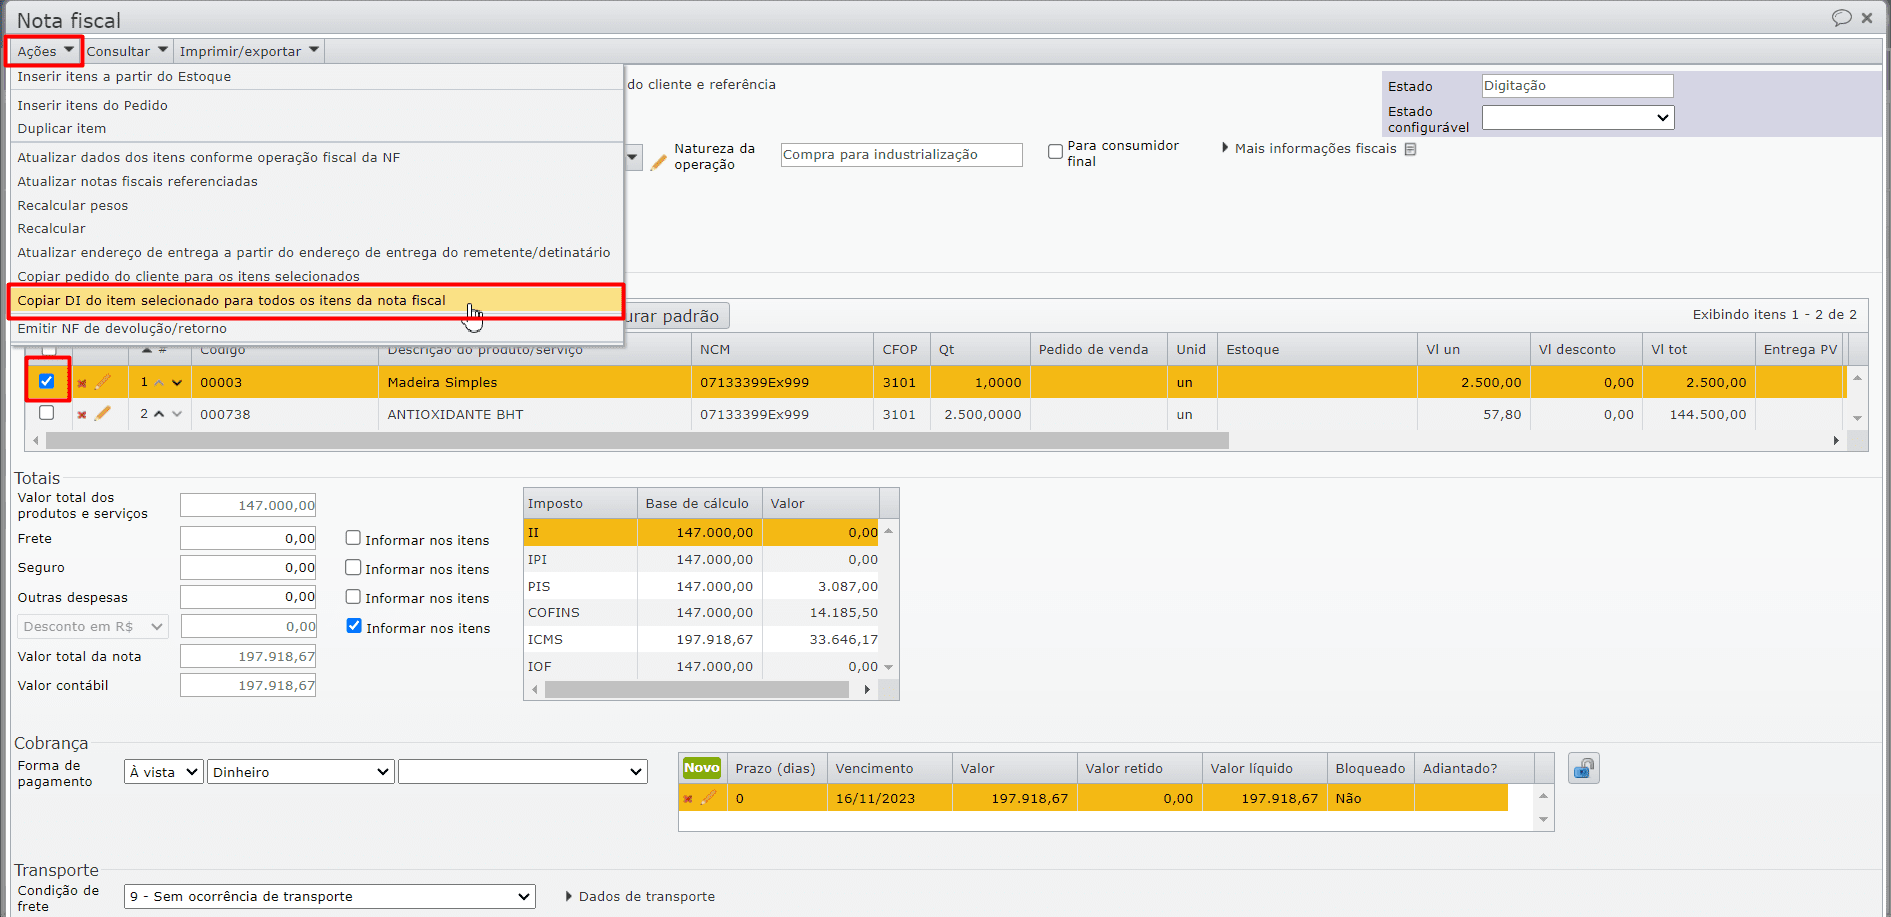Open the Desconto em R$ dropdown

93,627
